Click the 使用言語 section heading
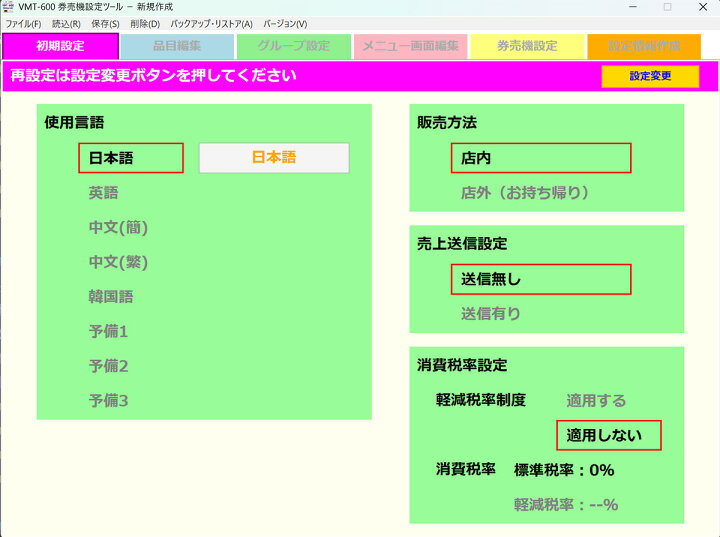 click(x=74, y=123)
